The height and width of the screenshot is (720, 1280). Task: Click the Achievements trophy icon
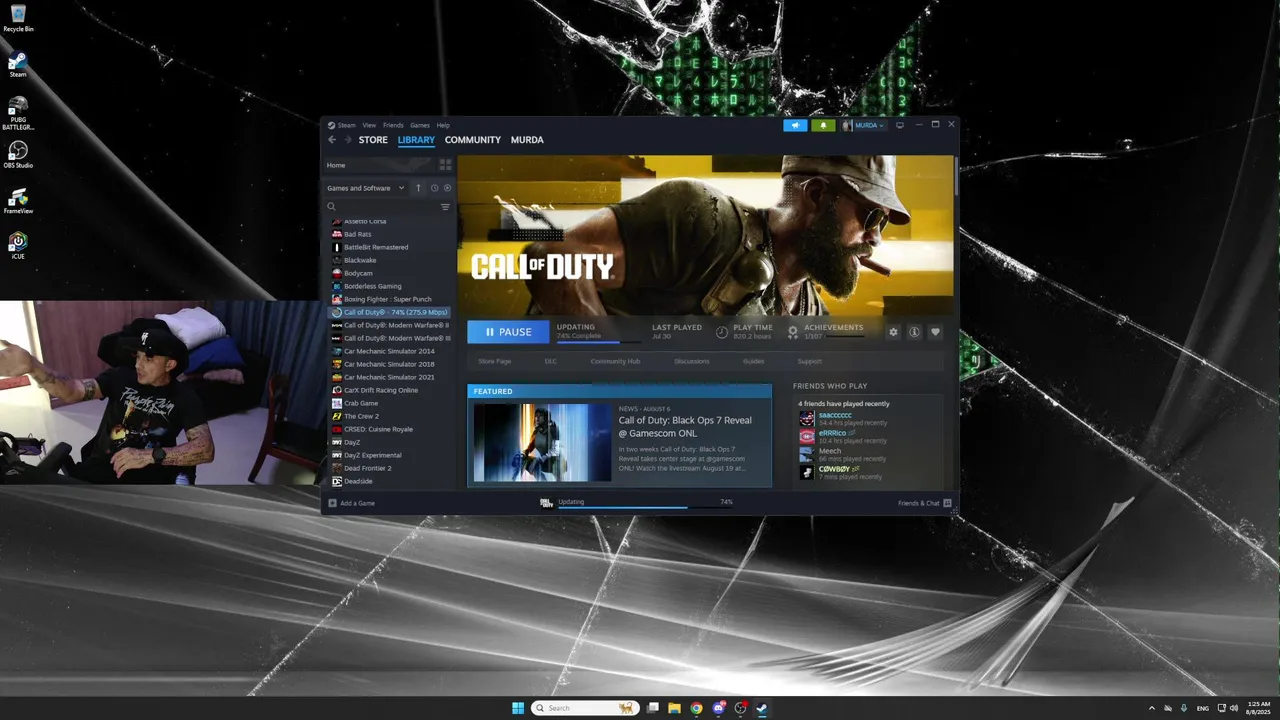click(793, 331)
